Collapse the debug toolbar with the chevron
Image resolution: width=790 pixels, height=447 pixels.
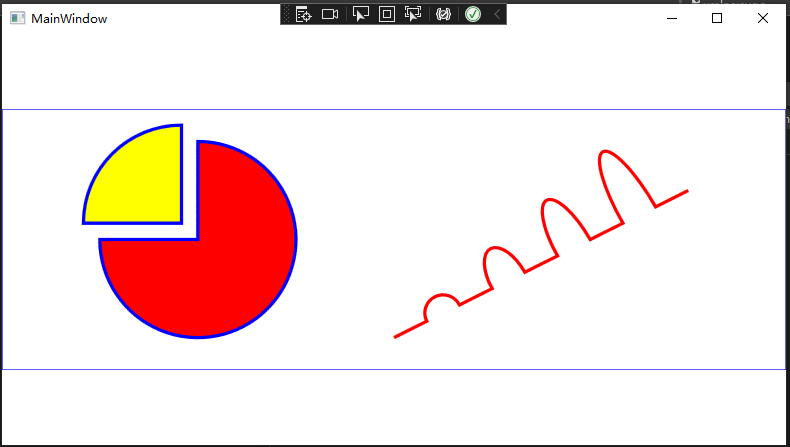(x=497, y=15)
